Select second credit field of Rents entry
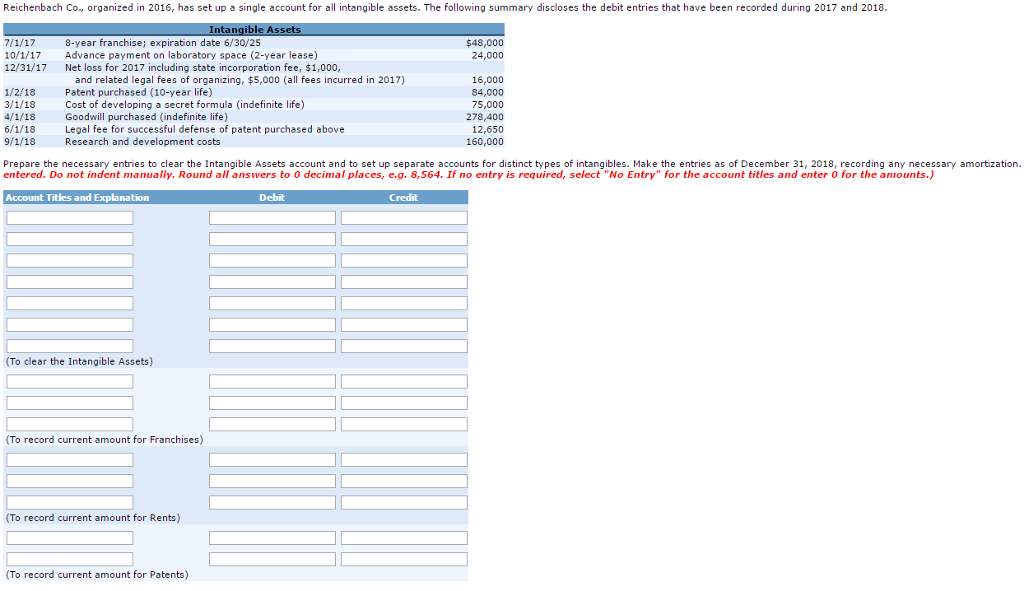The height and width of the screenshot is (591, 1024). pyautogui.click(x=404, y=481)
